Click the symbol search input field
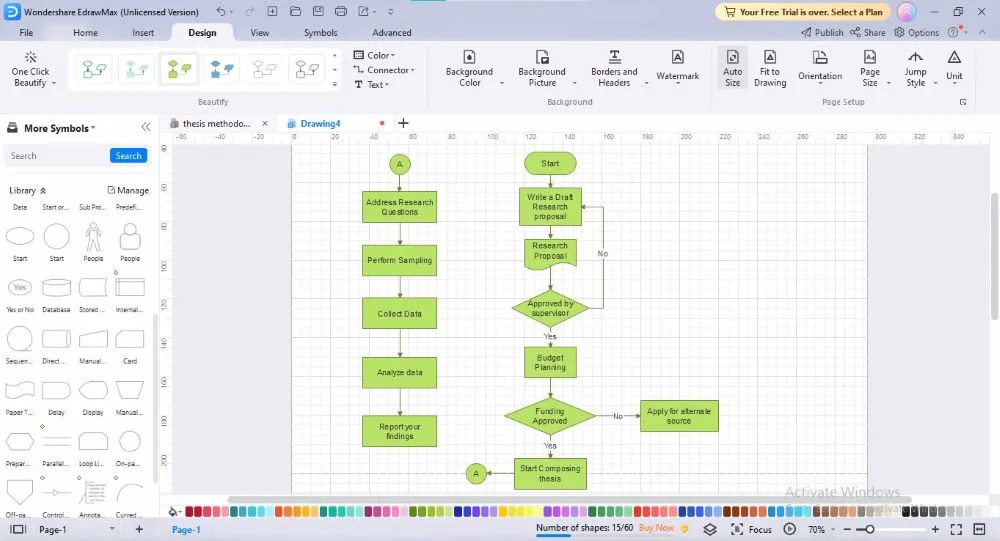Screen dimensions: 1000x541 click(x=57, y=156)
